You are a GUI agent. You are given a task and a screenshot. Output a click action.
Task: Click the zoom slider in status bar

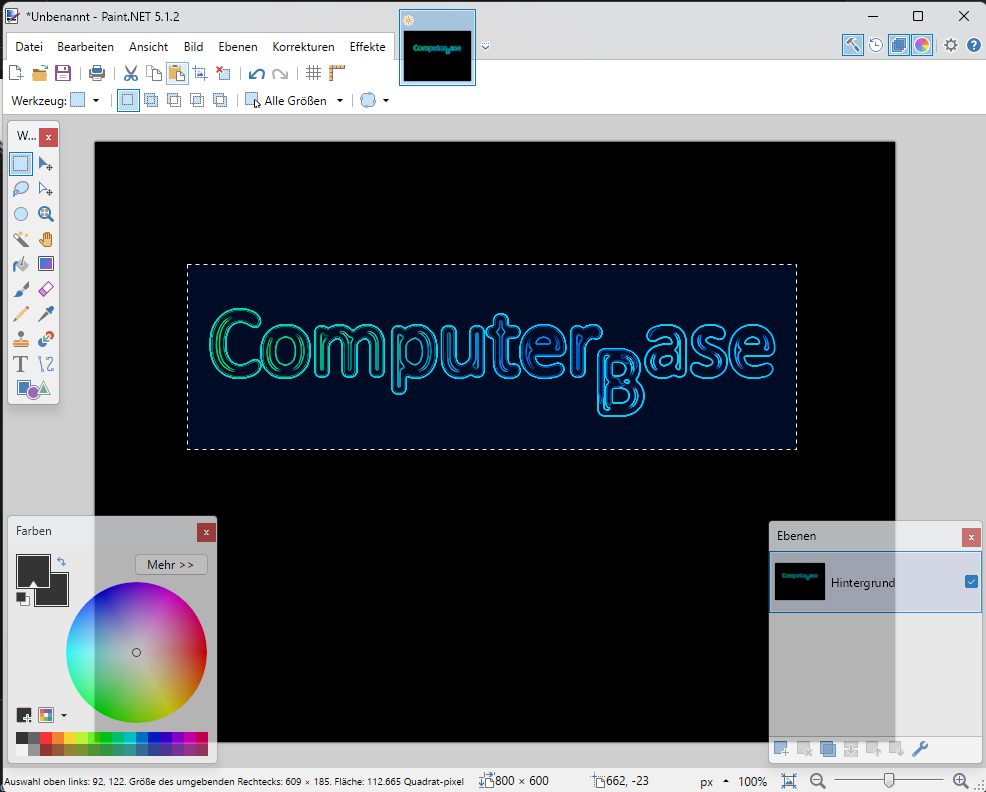point(889,781)
